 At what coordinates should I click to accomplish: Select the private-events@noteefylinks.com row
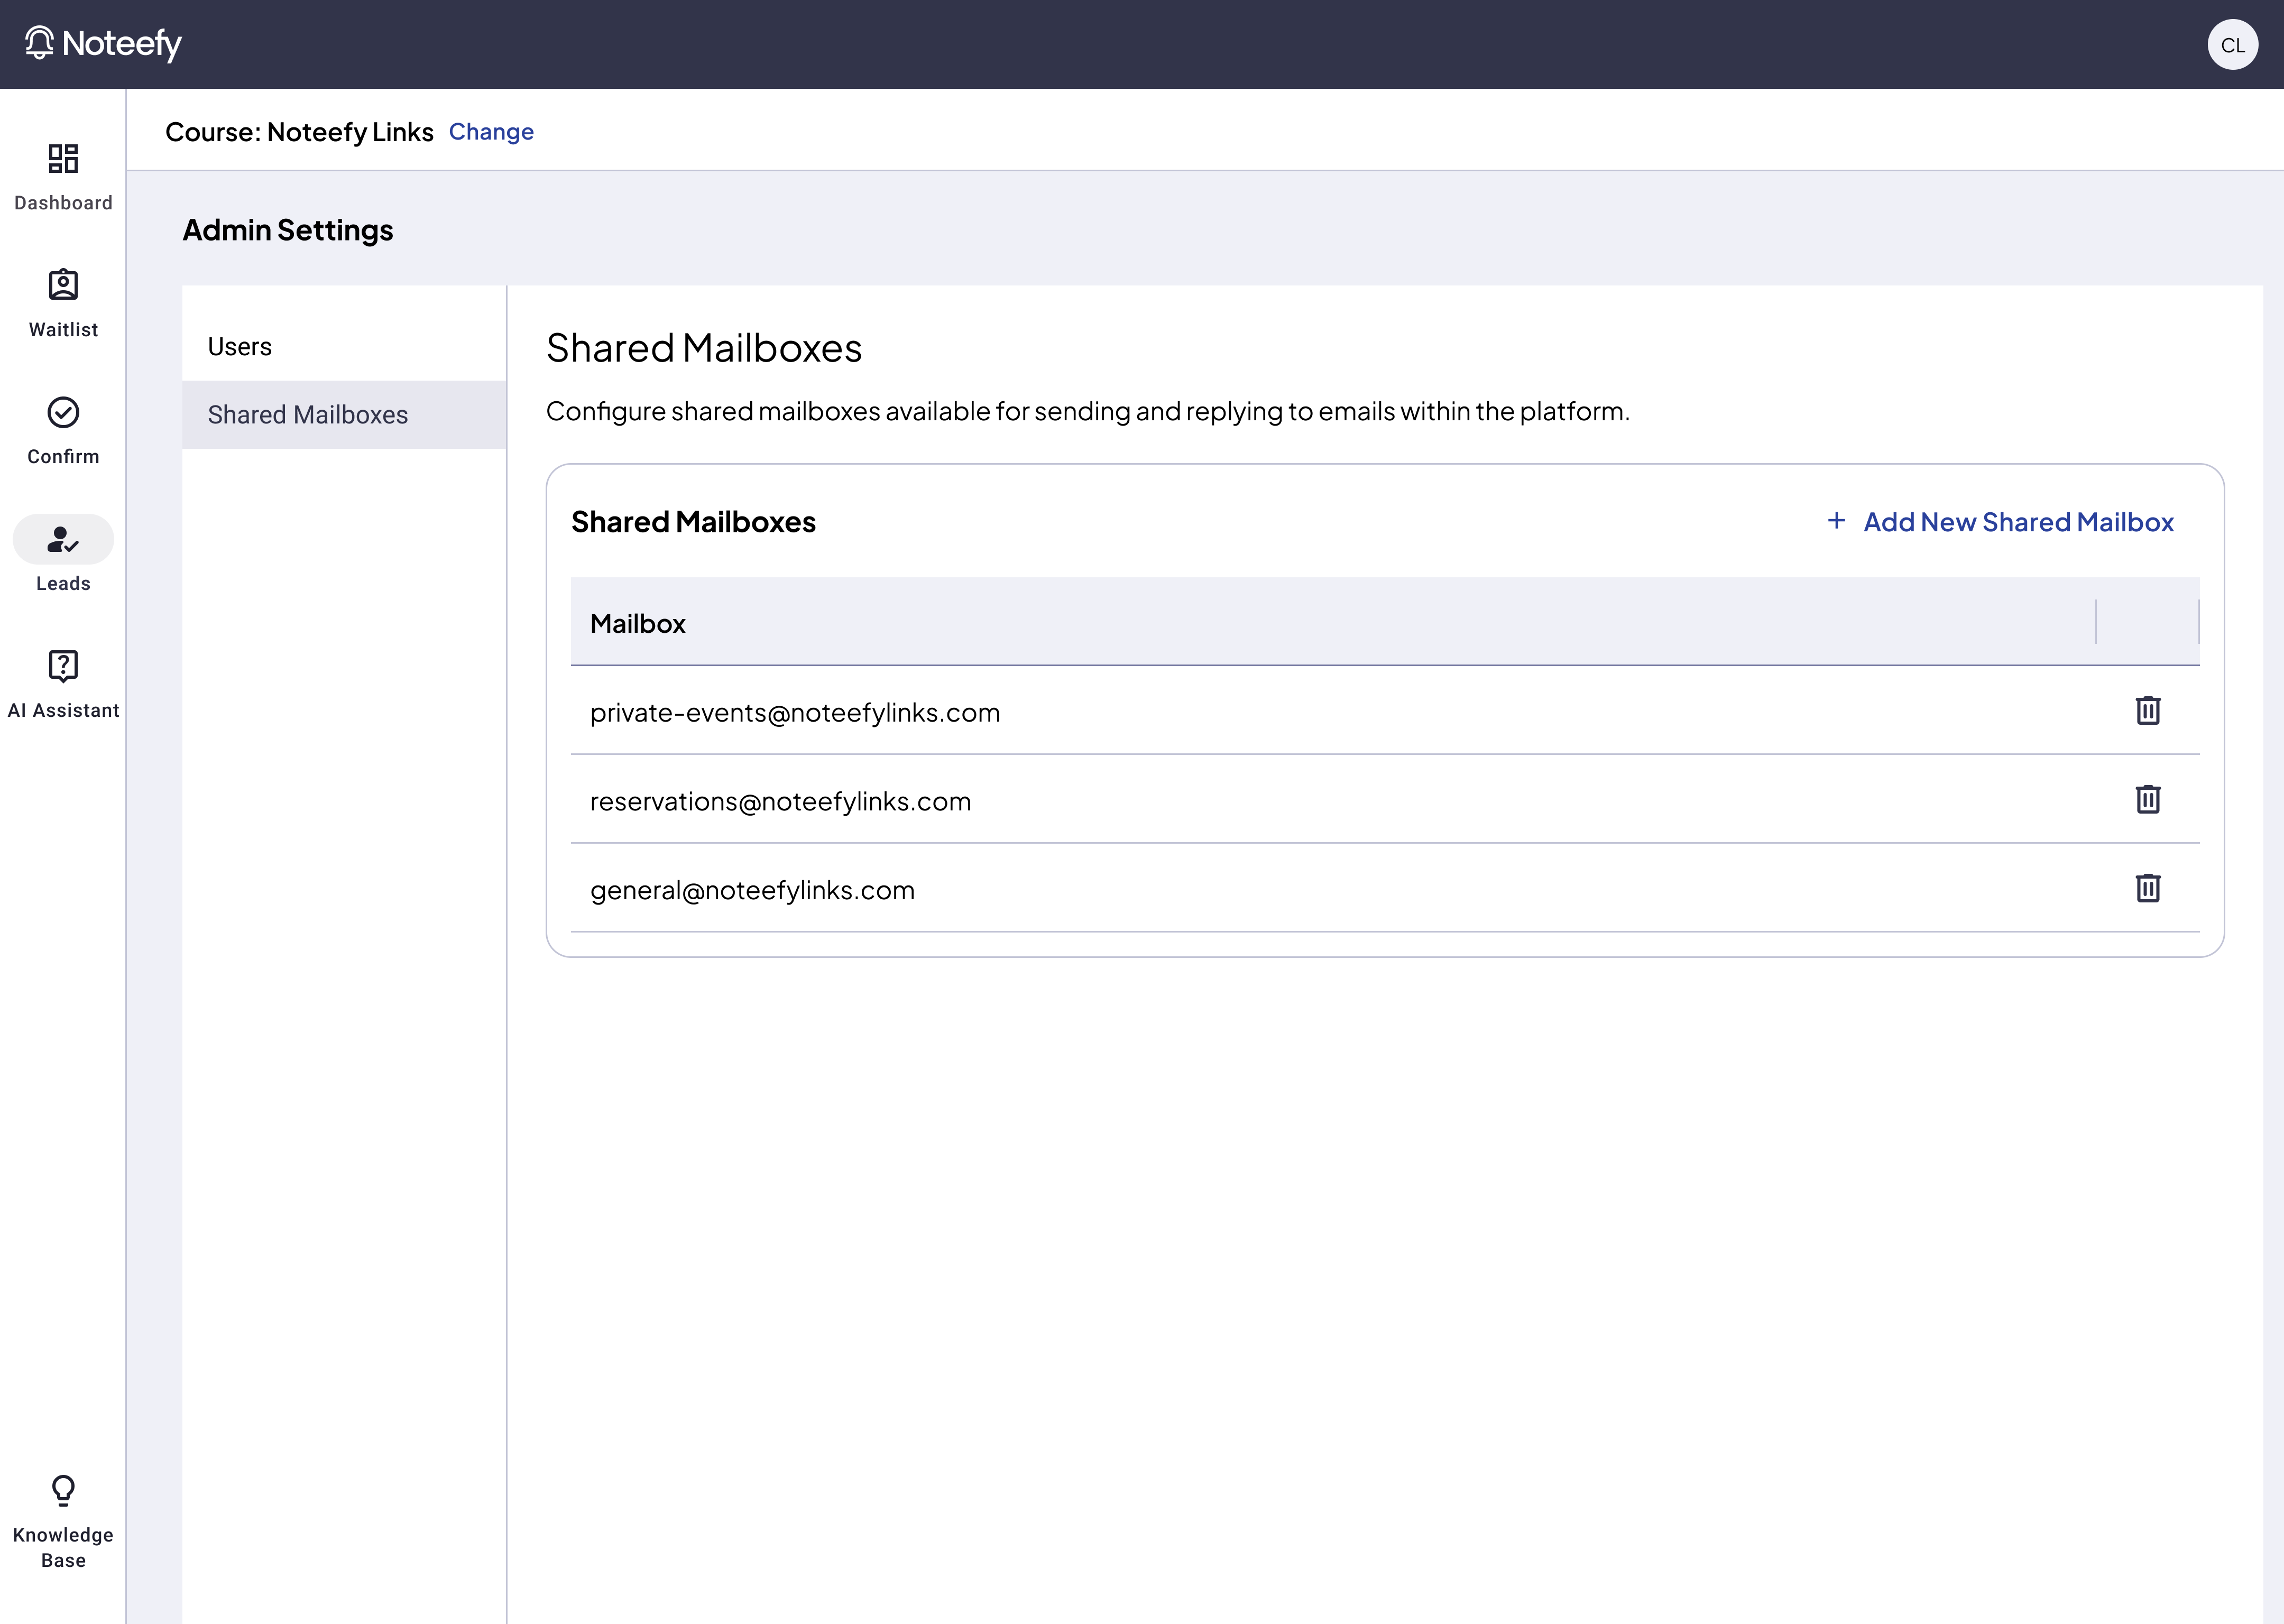(x=795, y=713)
